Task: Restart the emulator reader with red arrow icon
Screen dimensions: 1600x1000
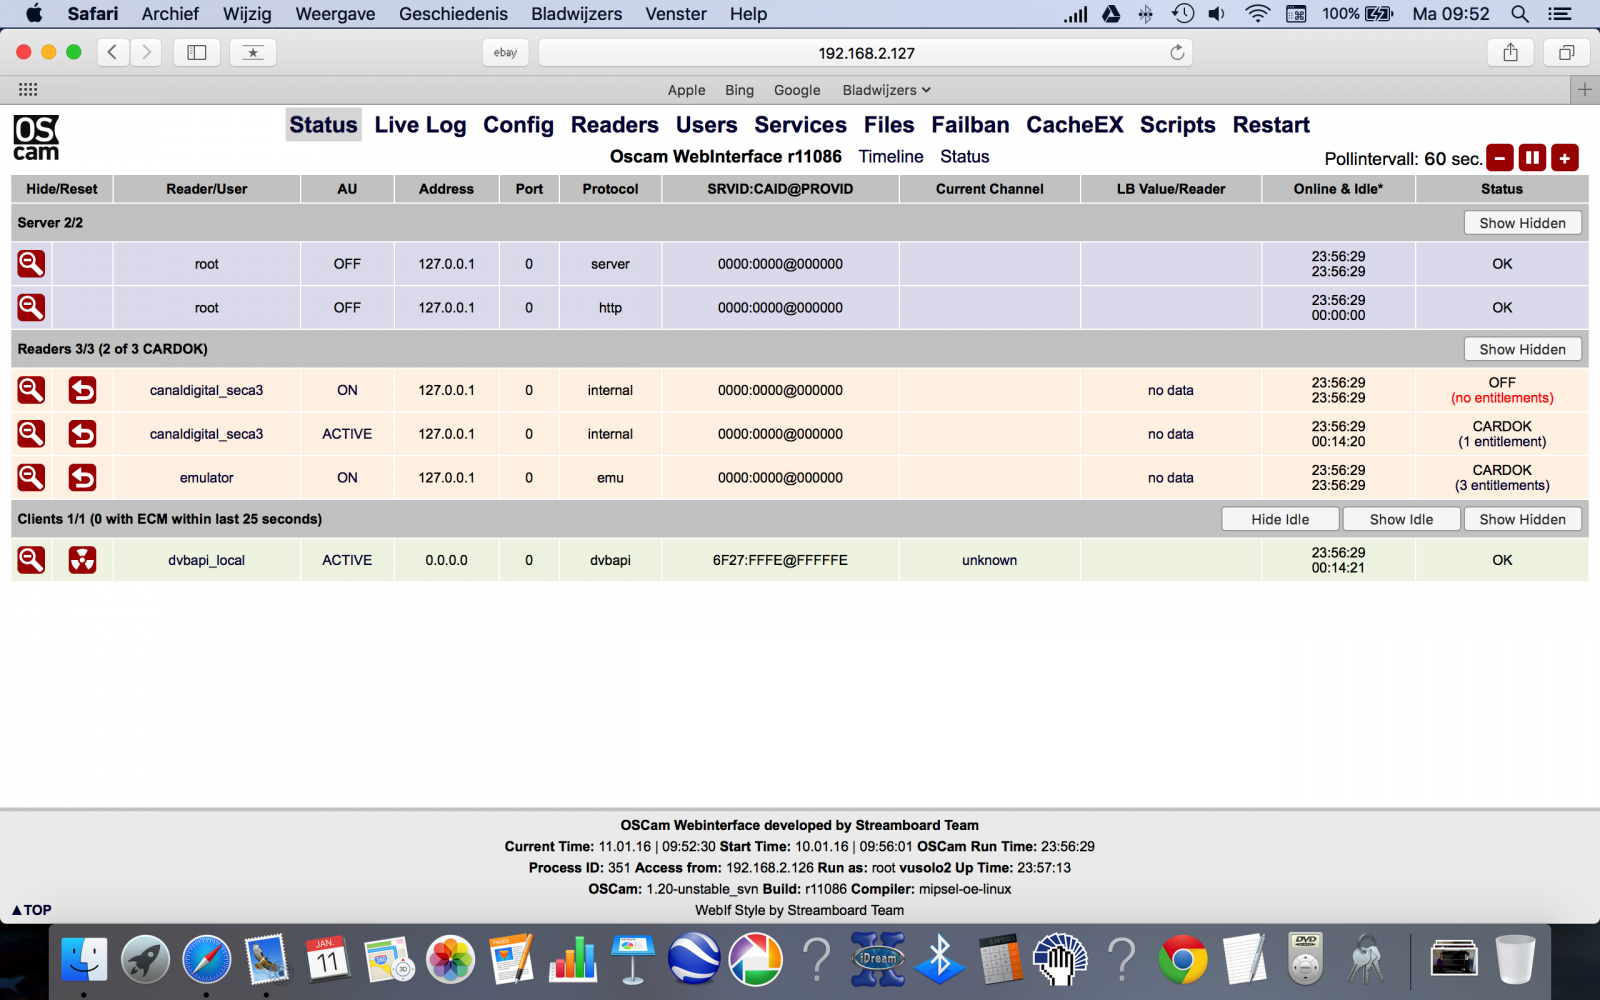Action: point(82,477)
